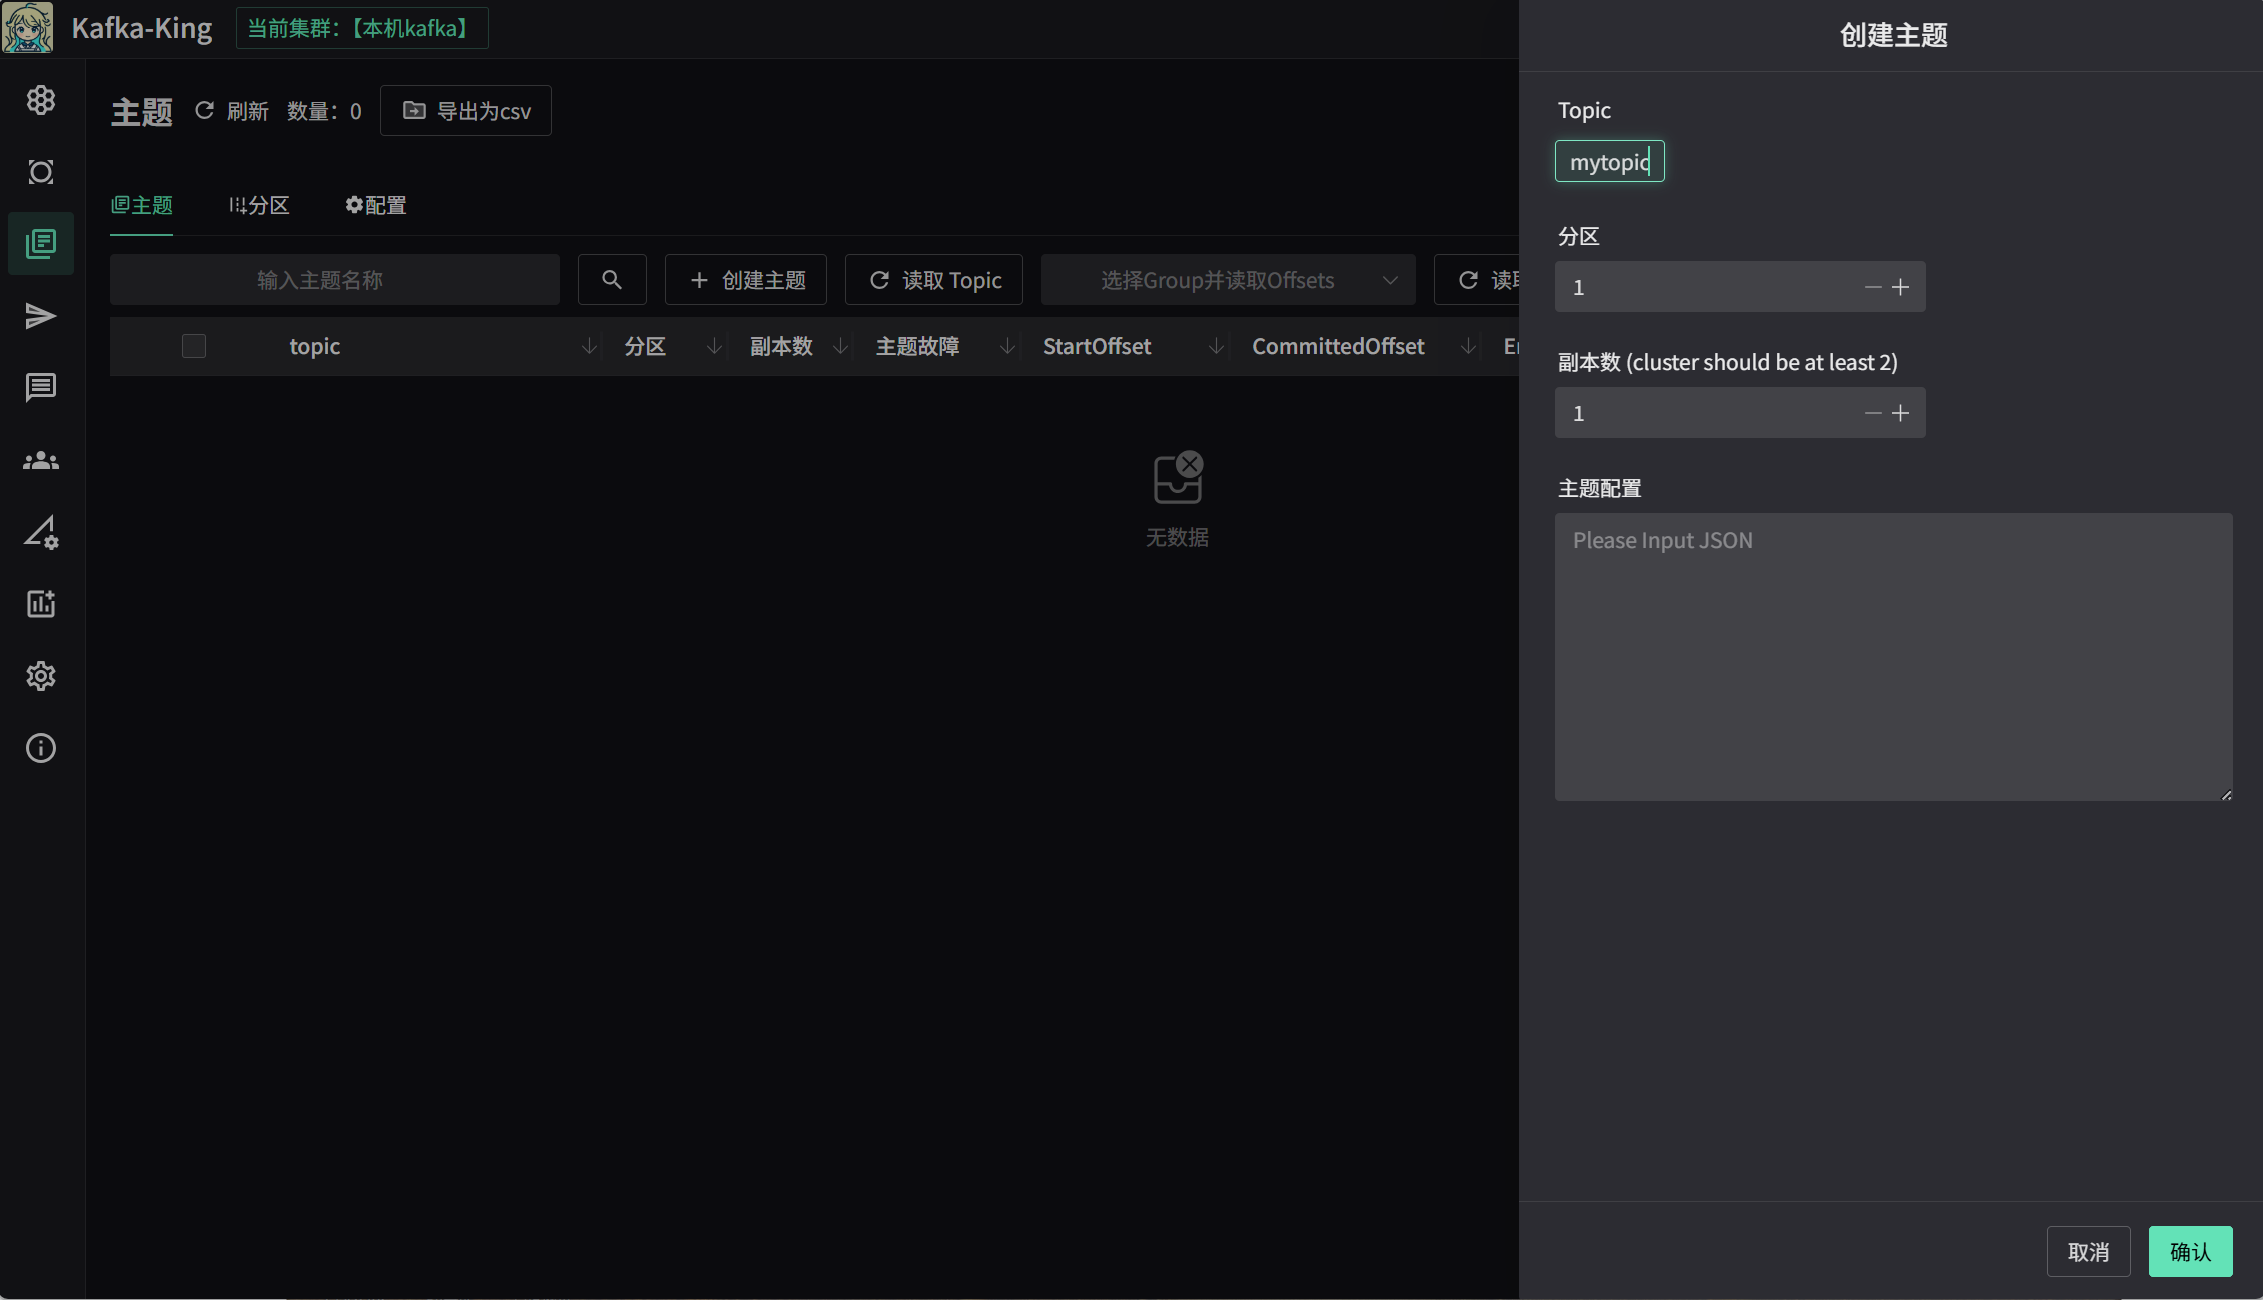The height and width of the screenshot is (1300, 2263).
Task: Sort by the topic column arrow
Action: 589,346
